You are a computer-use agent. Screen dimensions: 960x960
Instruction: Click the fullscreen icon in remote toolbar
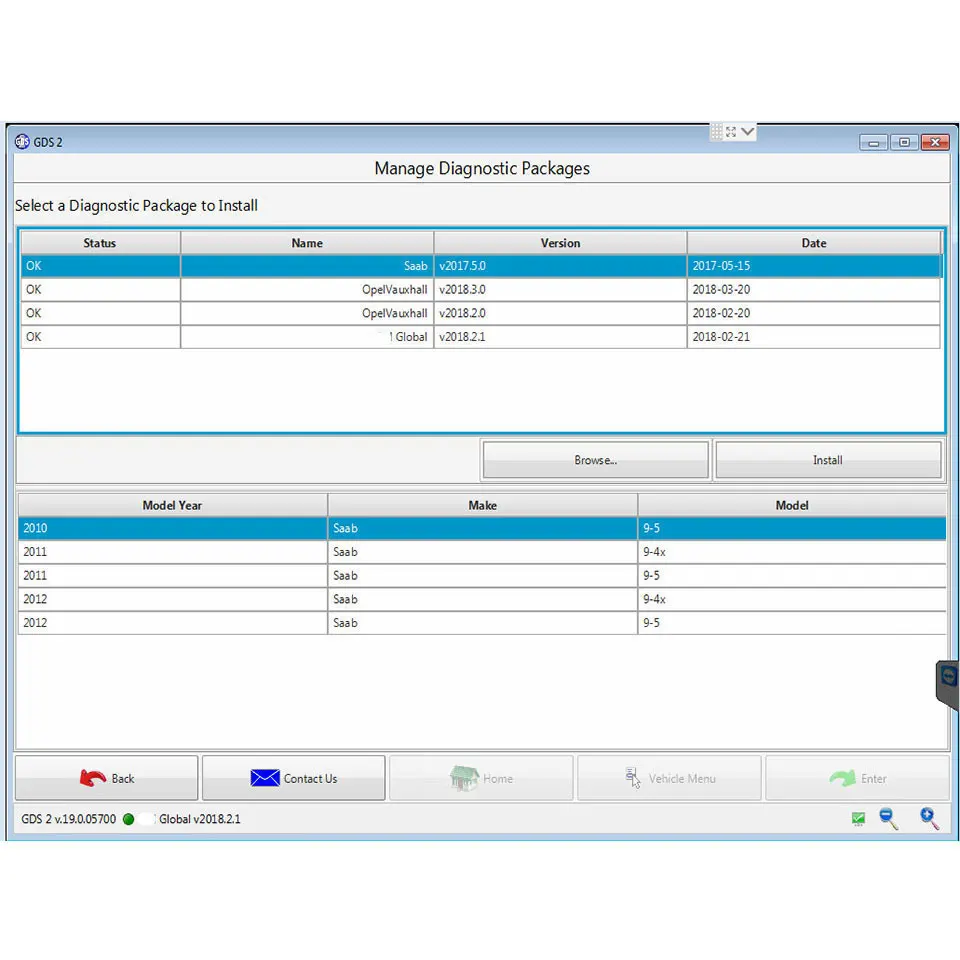pos(731,132)
